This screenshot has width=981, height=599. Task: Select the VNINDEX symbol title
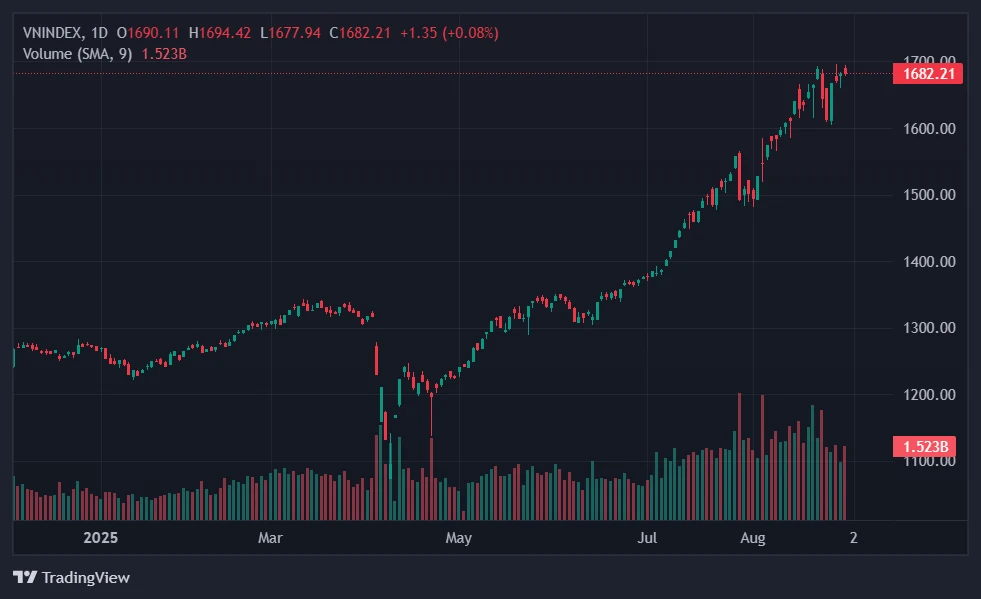[52, 33]
